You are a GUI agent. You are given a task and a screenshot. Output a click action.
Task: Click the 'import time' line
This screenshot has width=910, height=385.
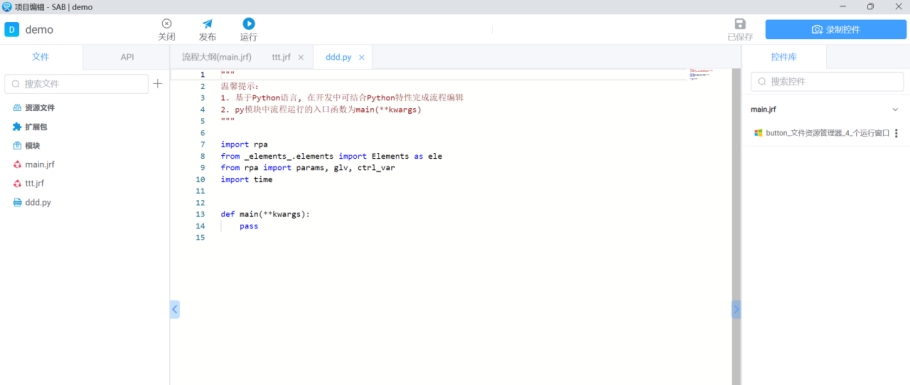click(247, 179)
